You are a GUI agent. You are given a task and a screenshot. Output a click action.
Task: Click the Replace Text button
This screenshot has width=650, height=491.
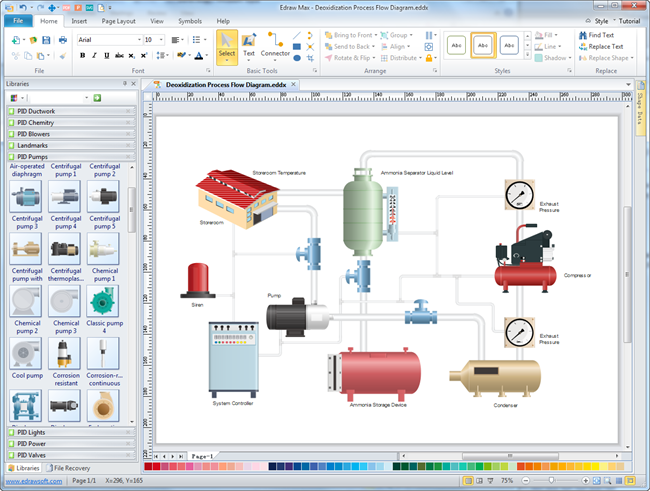click(x=600, y=46)
